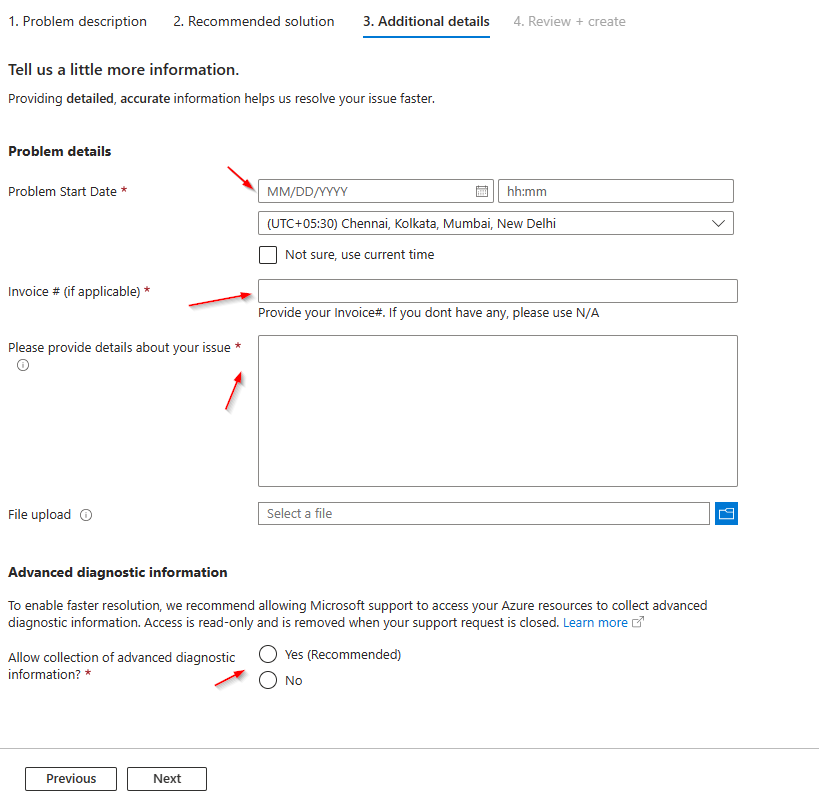Click the info icon next to File upload
The height and width of the screenshot is (797, 819).
pyautogui.click(x=86, y=514)
